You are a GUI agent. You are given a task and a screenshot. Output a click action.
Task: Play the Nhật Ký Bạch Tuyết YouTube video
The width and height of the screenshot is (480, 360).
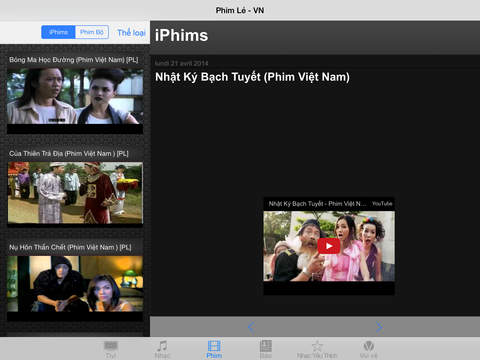(x=329, y=246)
